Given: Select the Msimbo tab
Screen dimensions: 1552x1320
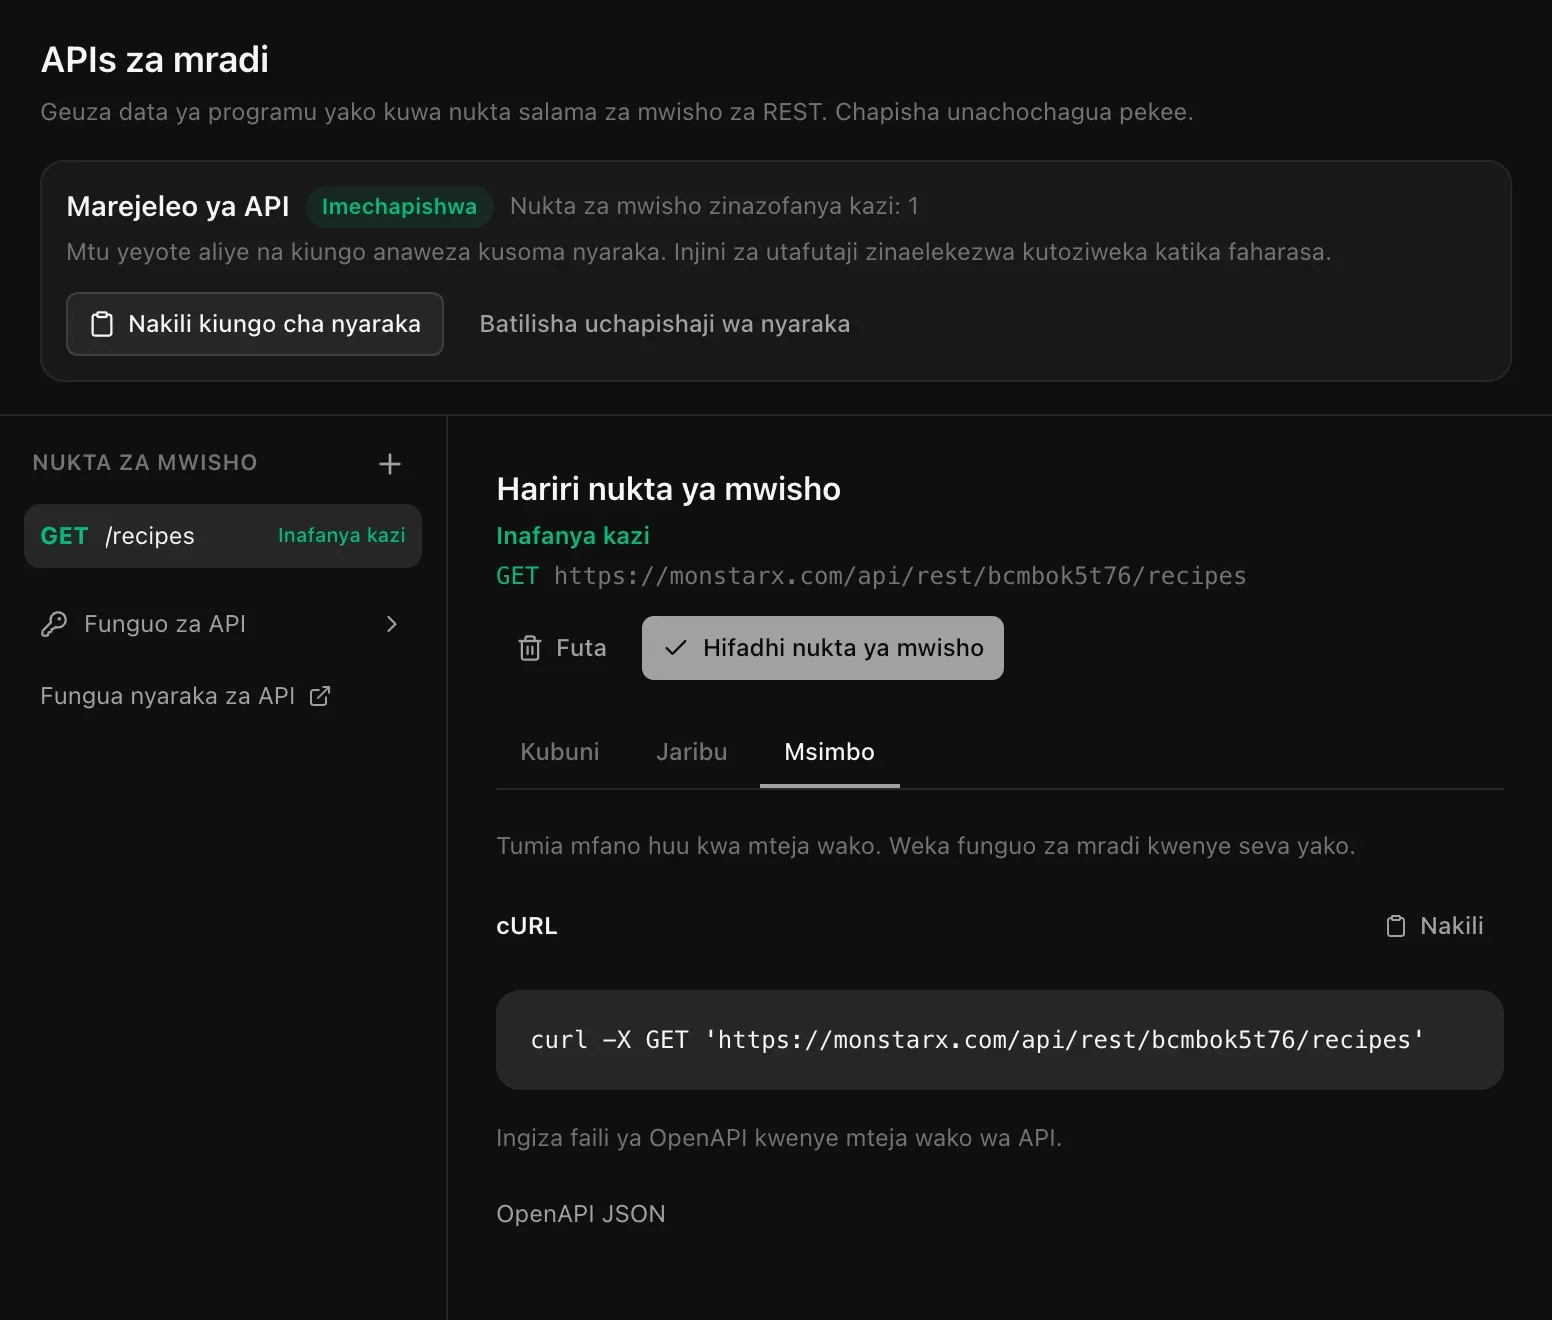Looking at the screenshot, I should [x=830, y=752].
